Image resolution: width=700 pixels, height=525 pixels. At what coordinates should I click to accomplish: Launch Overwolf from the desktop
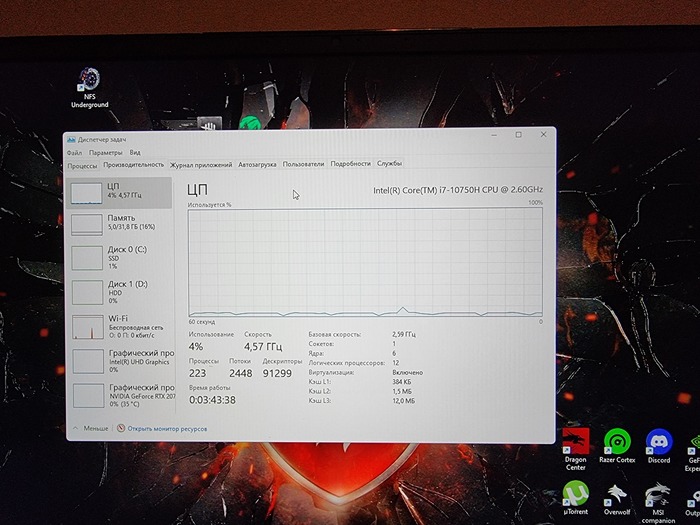(617, 499)
